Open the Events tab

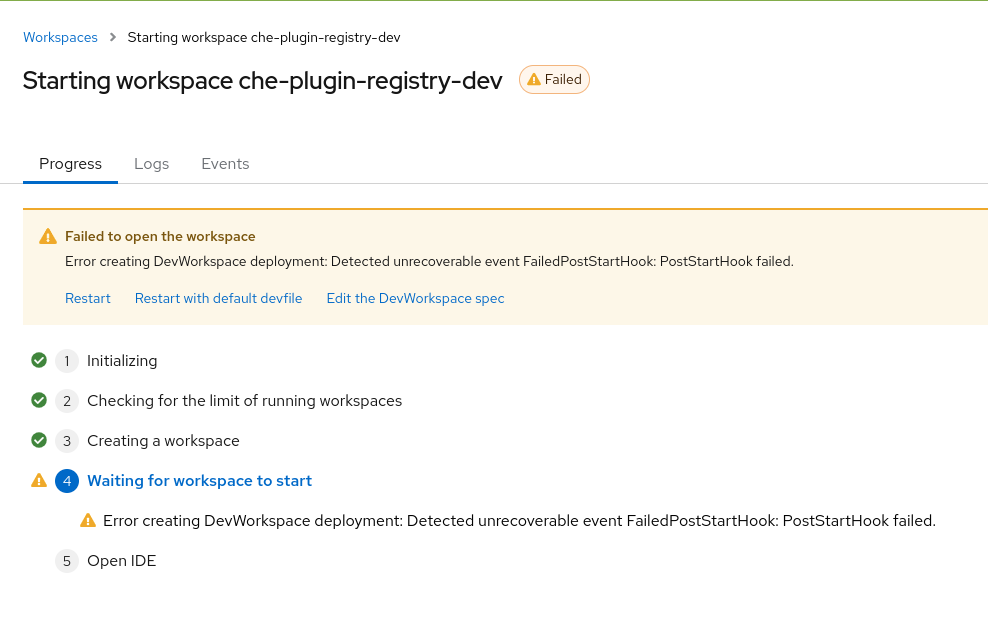point(225,164)
